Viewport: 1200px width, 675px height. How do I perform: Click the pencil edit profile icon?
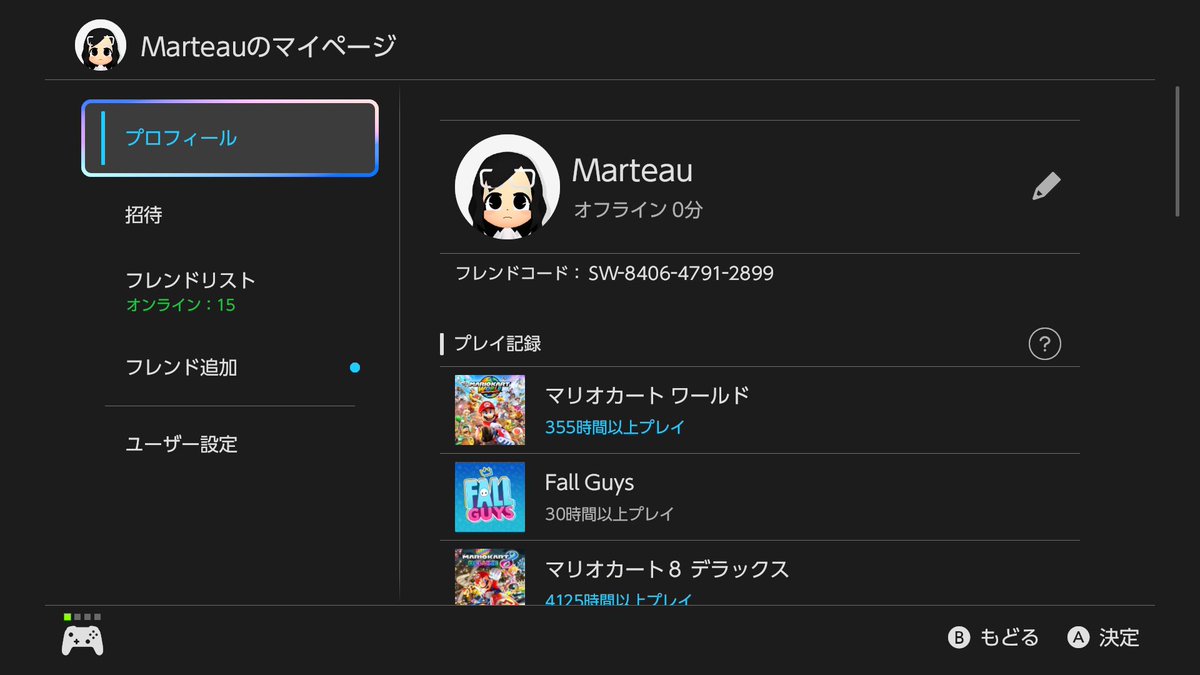pos(1046,186)
